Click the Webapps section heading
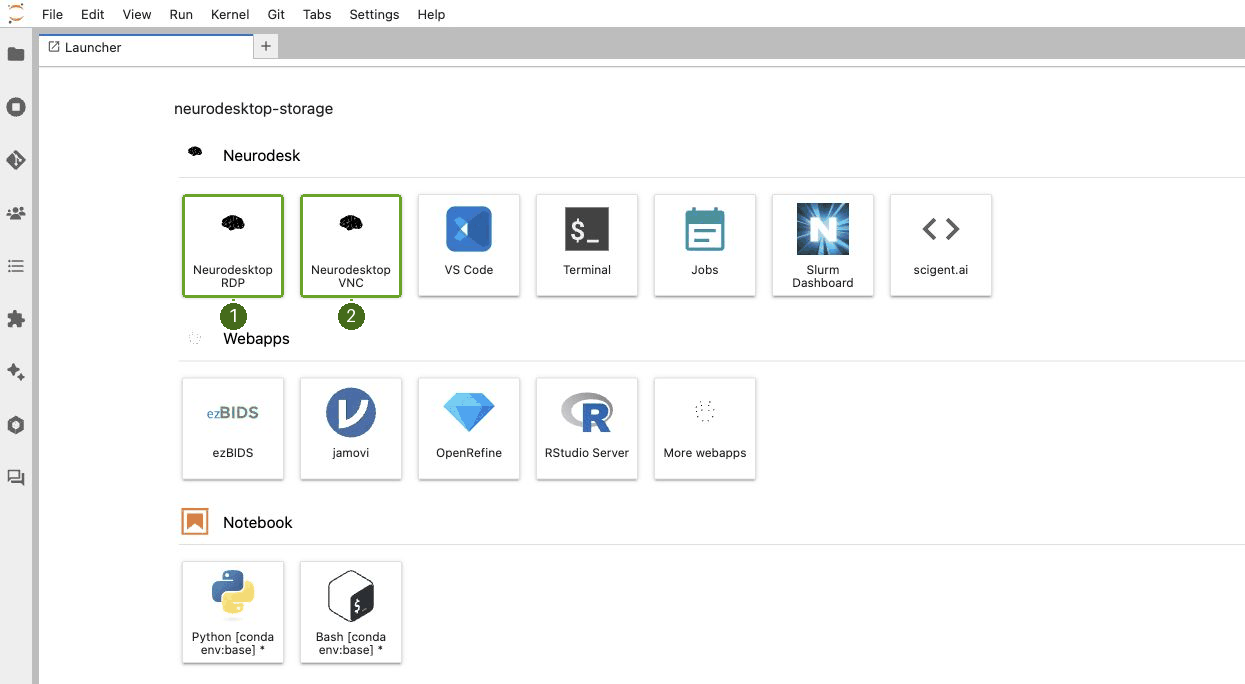Screen dimensions: 1245x684 (x=256, y=339)
